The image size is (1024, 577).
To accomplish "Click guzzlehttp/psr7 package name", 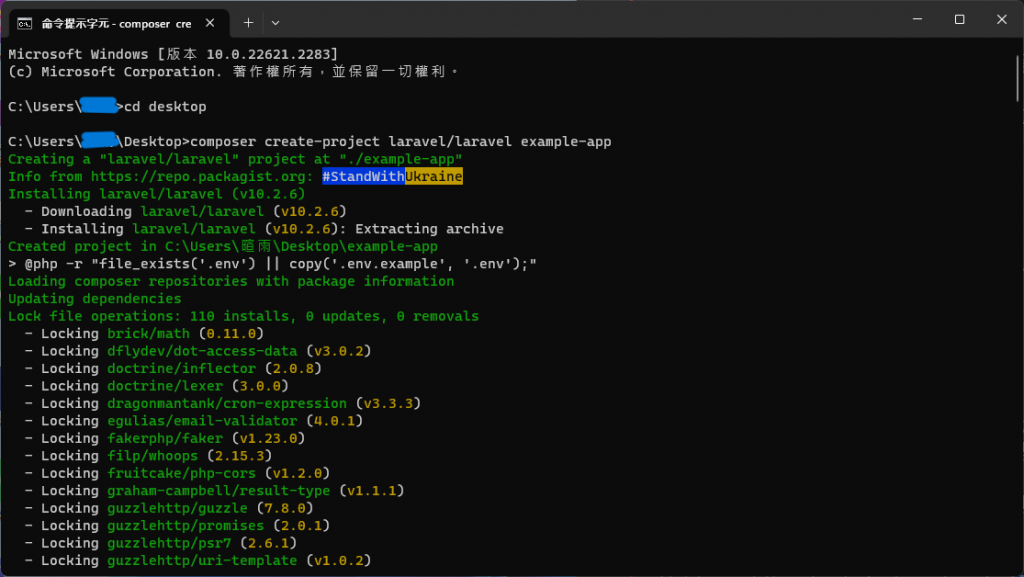I will tap(169, 543).
